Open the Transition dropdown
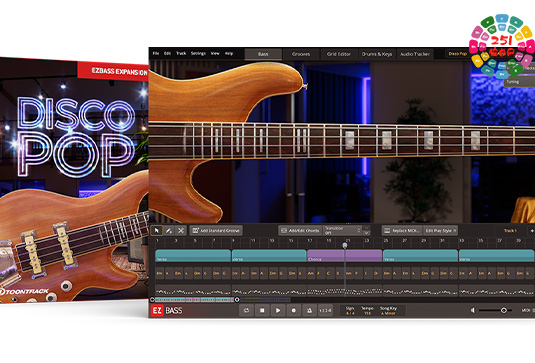Screen dimensions: 535x363 pos(343,231)
